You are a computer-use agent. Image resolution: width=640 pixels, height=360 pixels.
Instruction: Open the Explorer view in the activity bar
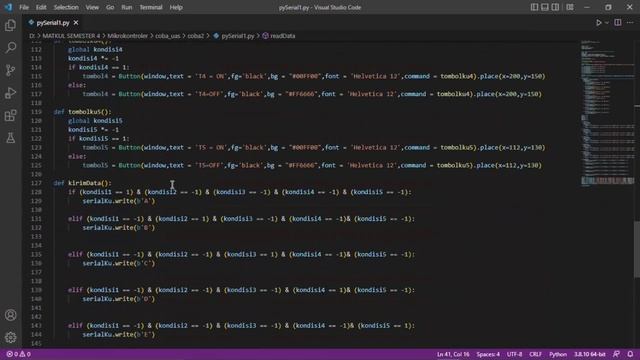[x=11, y=25]
